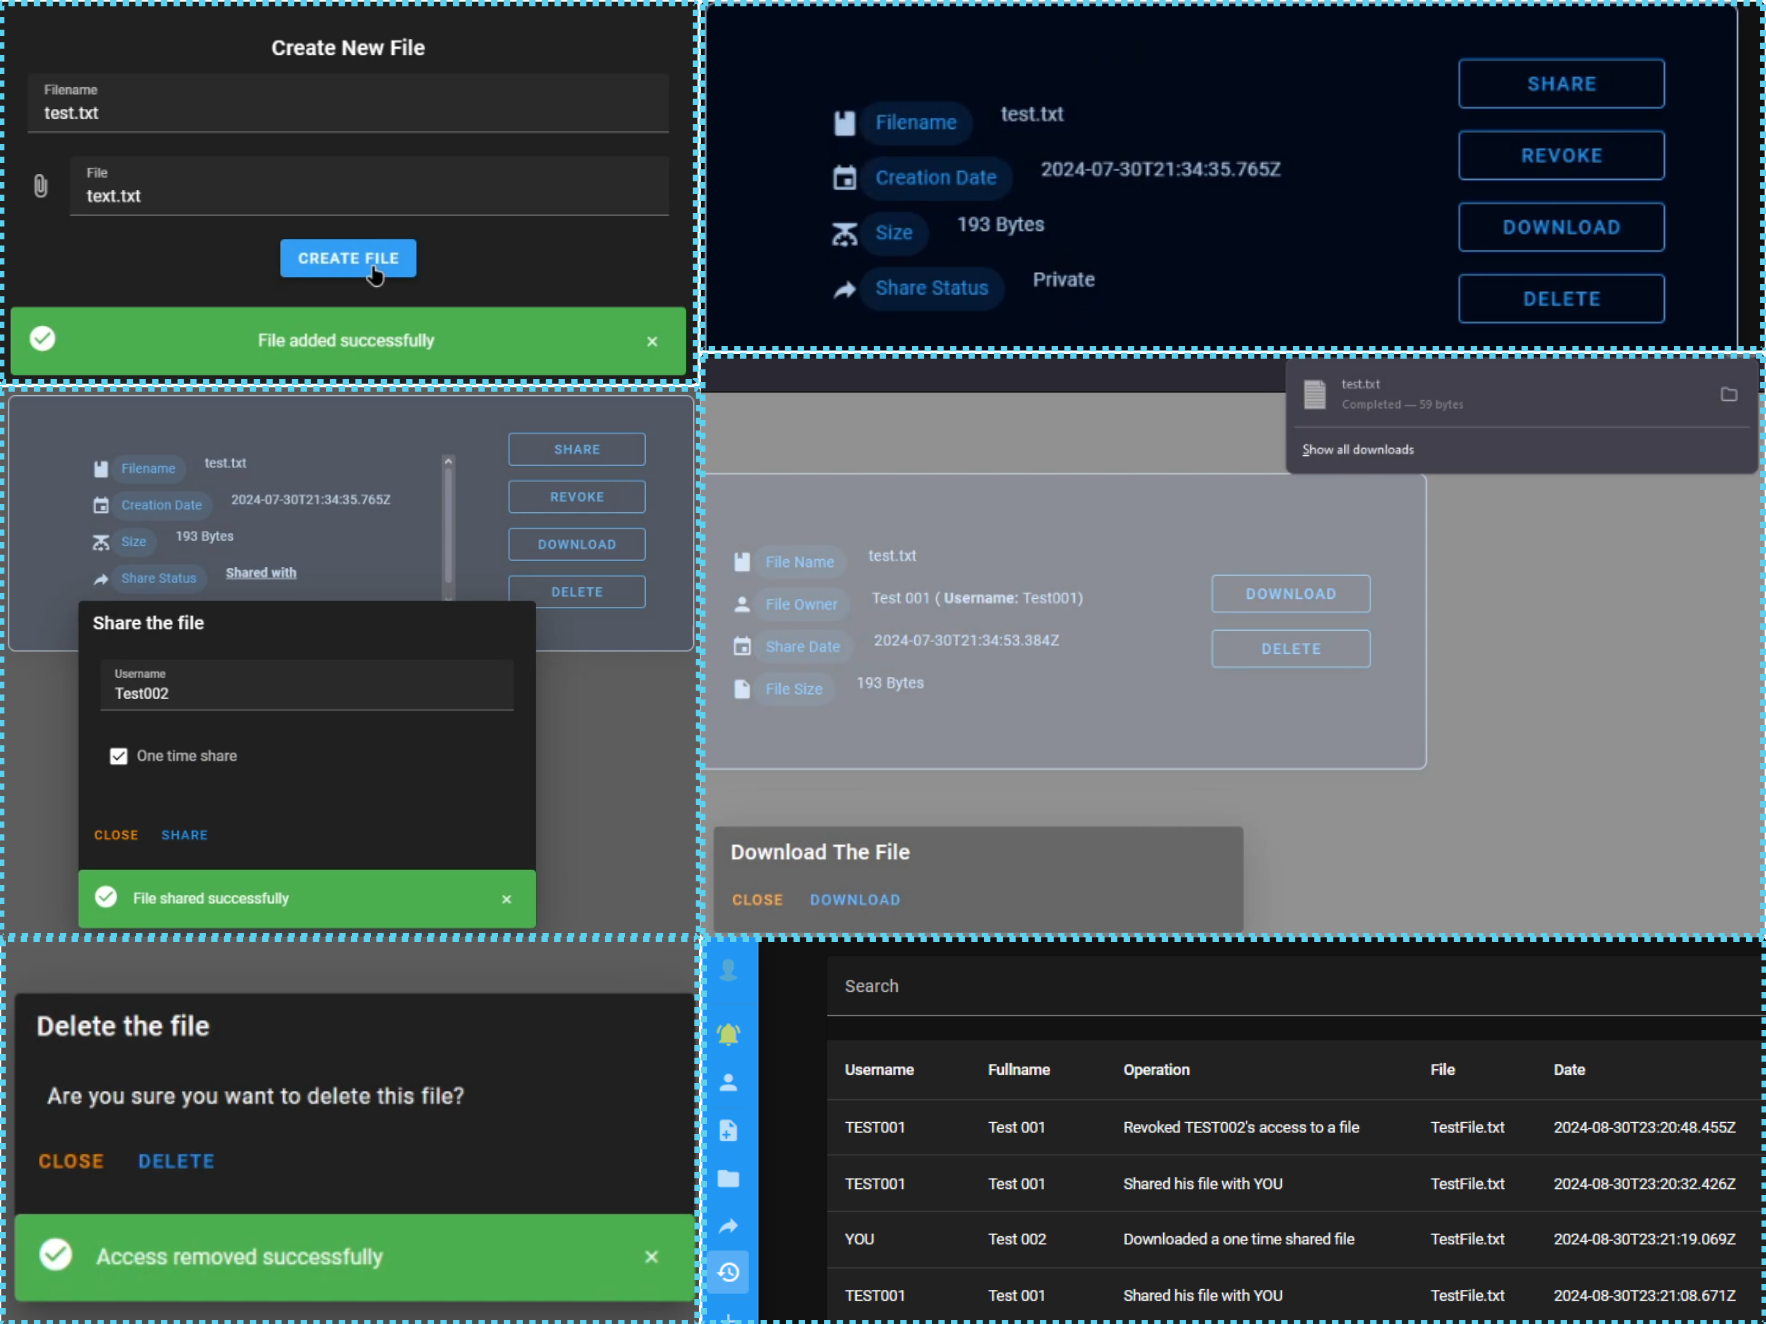The width and height of the screenshot is (1766, 1324).
Task: Click the scrollbar in the Shared with panel
Action: coord(448,527)
